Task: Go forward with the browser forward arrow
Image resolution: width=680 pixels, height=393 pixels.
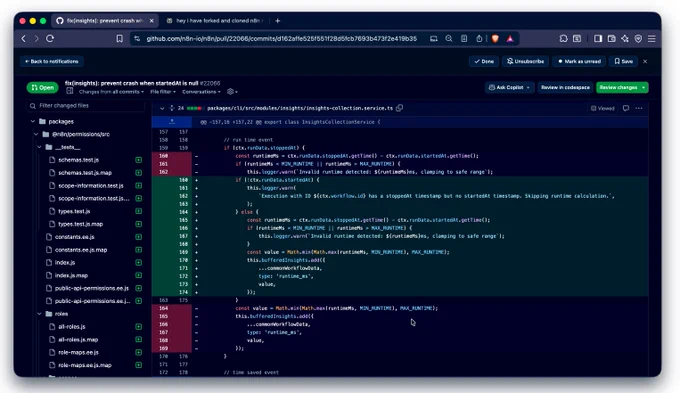Action: point(36,39)
